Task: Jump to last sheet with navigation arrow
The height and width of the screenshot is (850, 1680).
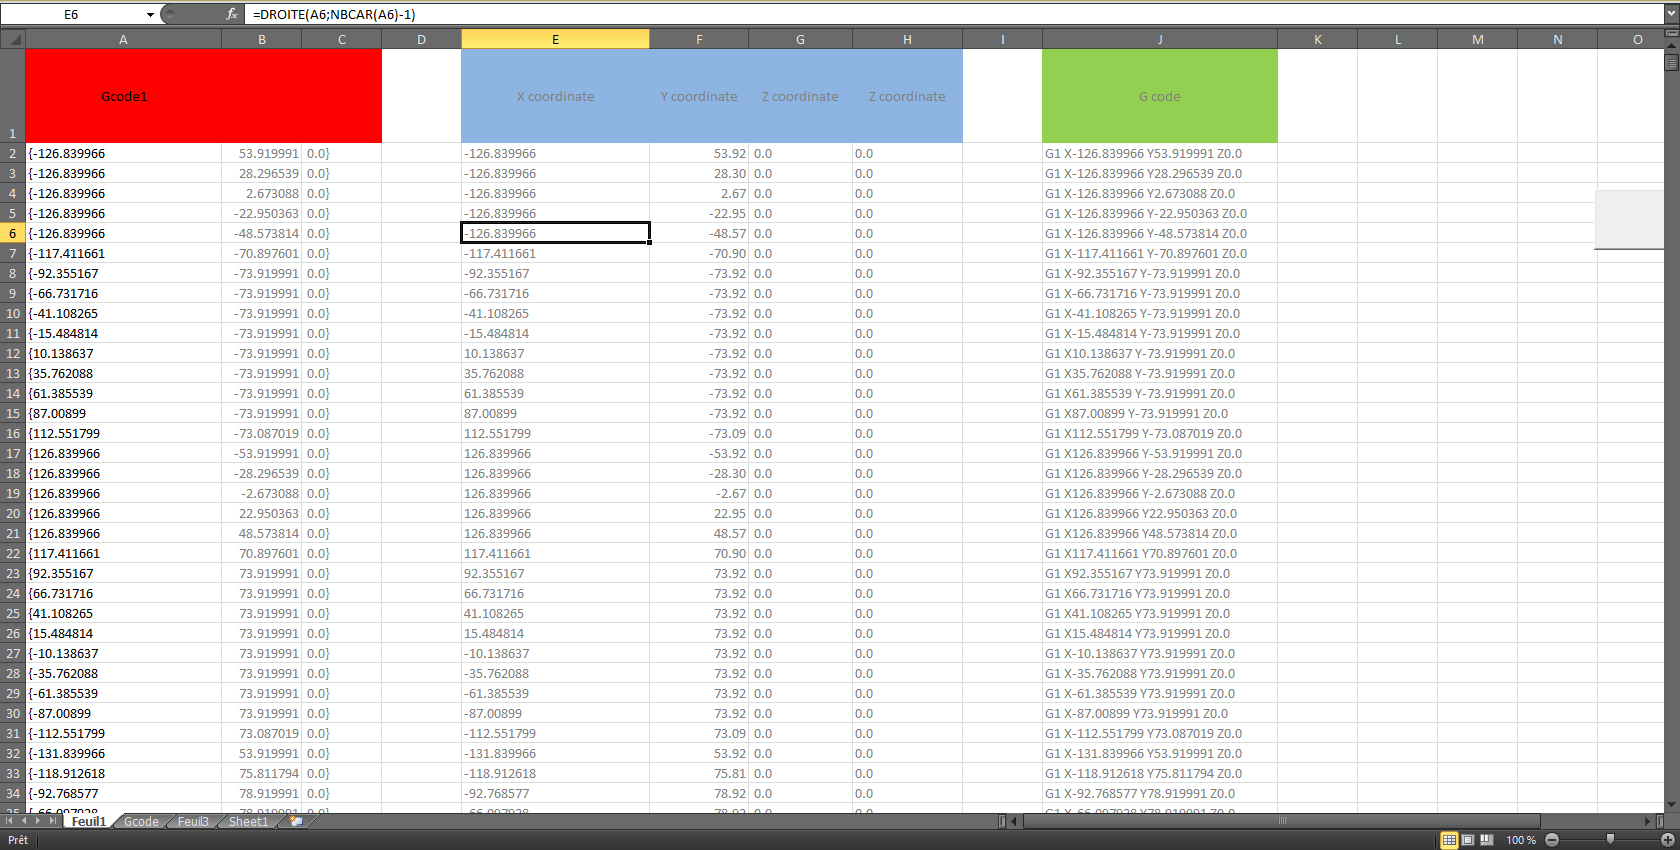Action: [53, 821]
